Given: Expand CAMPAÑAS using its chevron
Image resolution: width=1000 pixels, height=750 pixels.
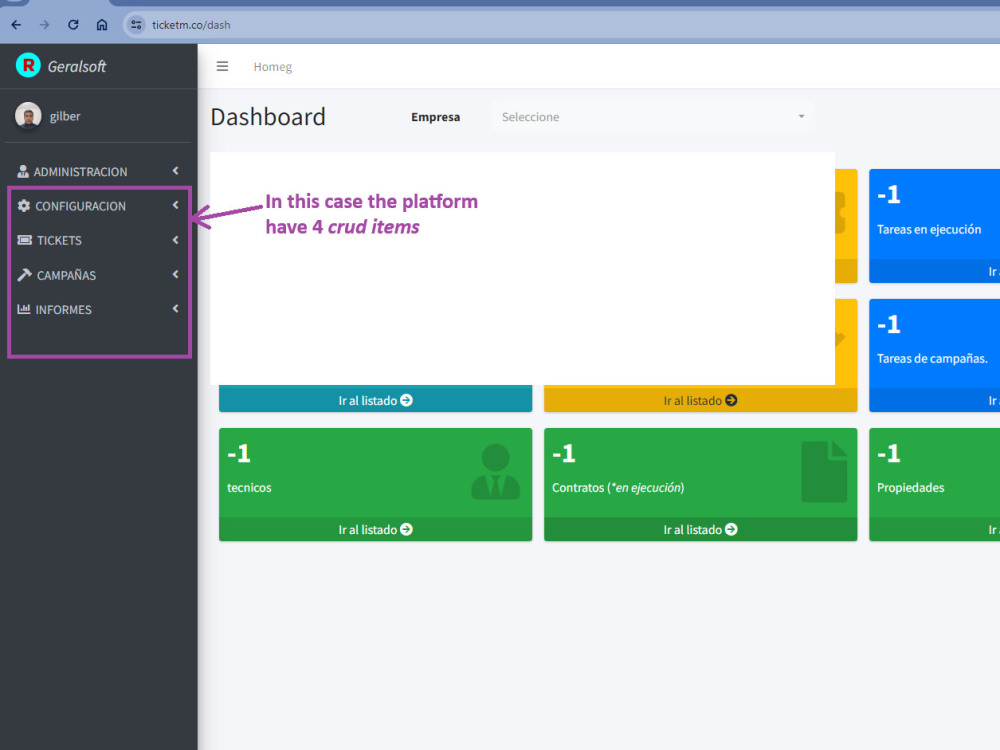Looking at the screenshot, I should point(175,274).
